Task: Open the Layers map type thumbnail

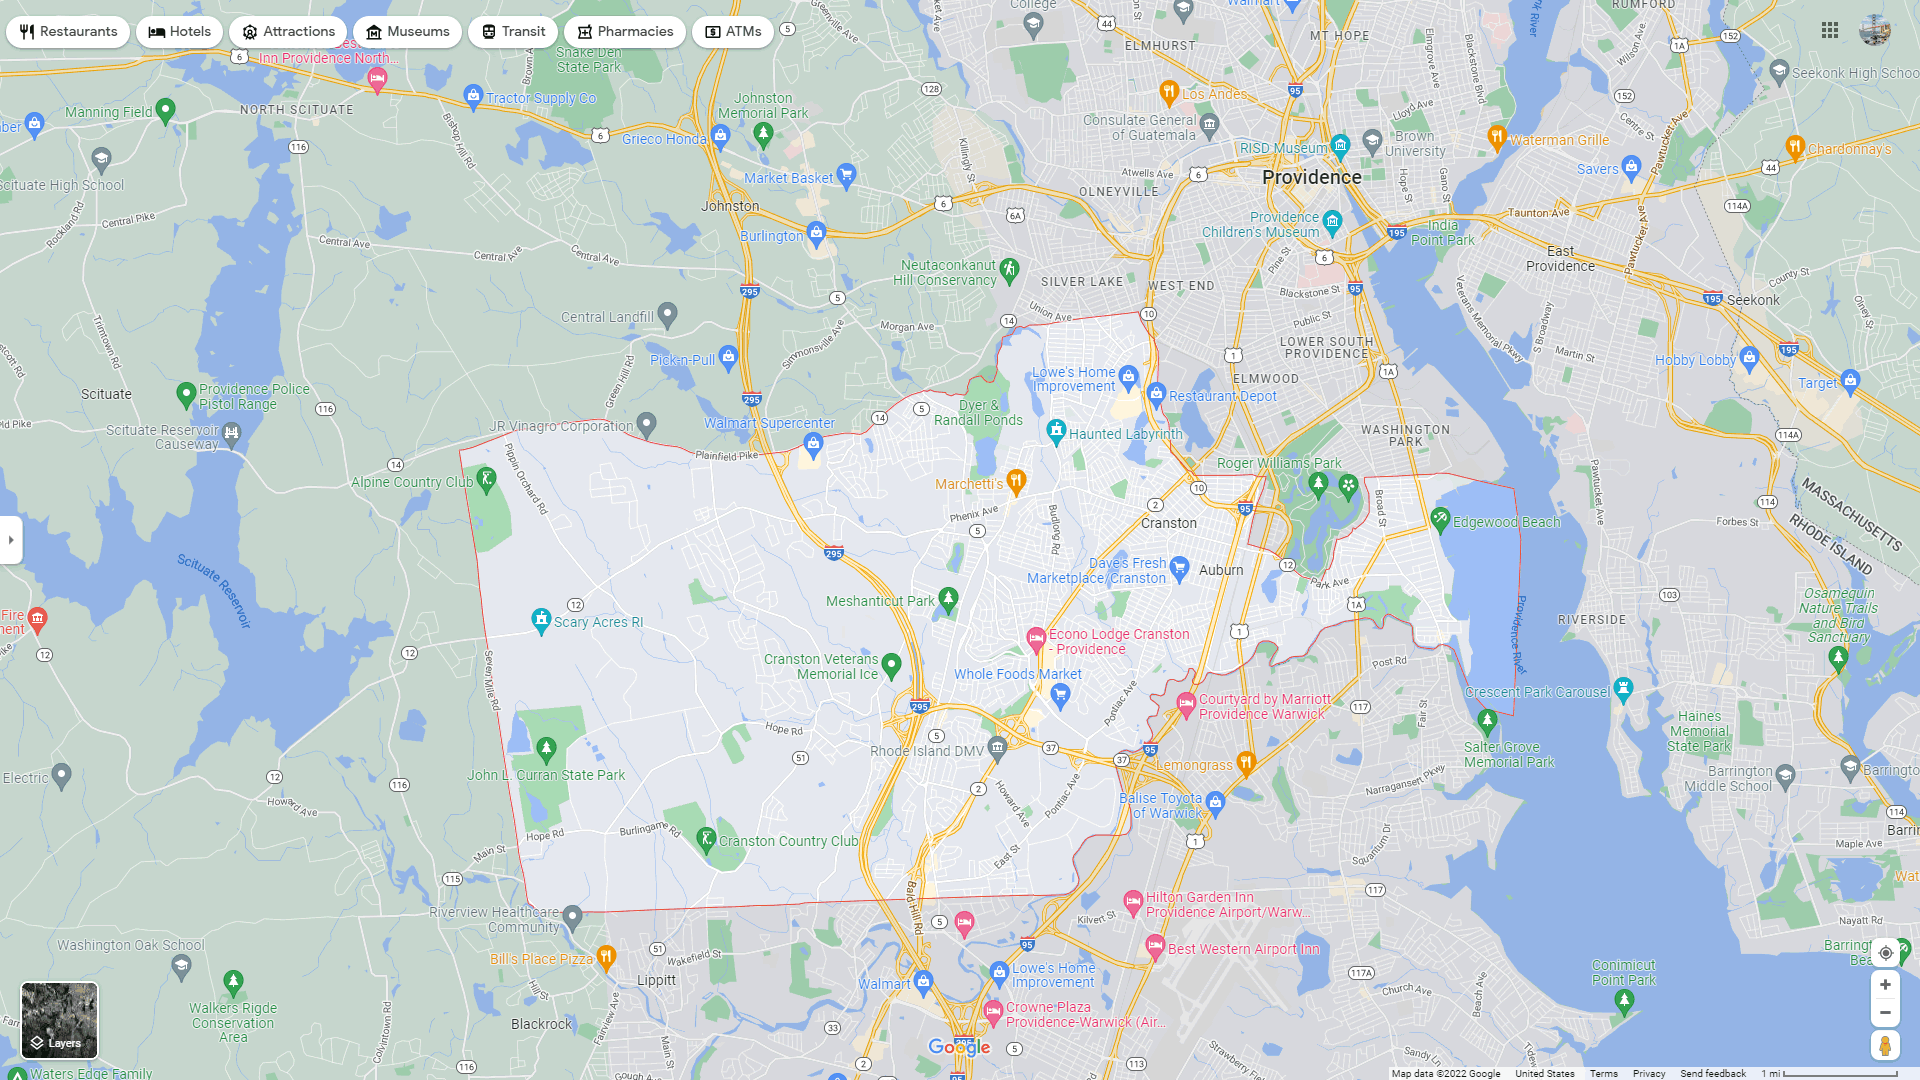Action: [x=60, y=1020]
